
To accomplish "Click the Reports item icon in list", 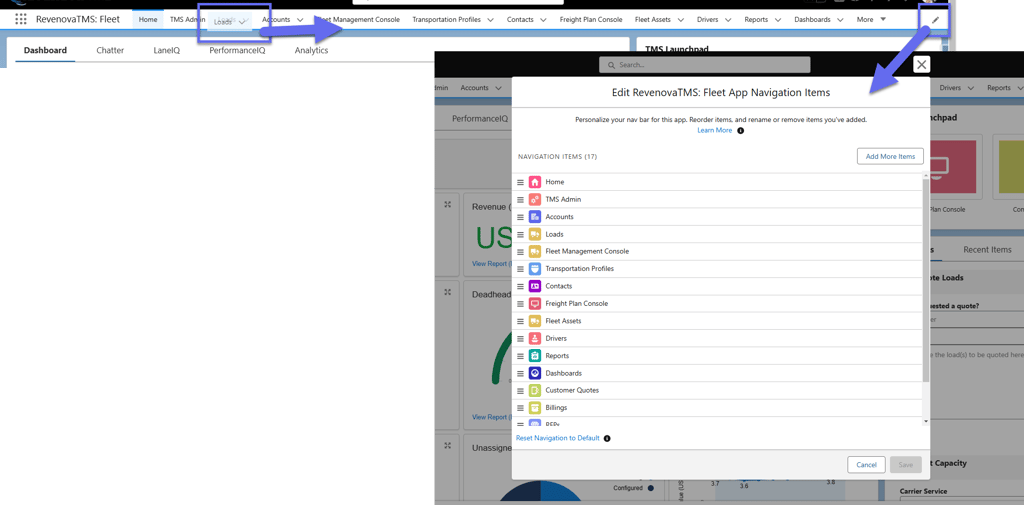I will 535,355.
